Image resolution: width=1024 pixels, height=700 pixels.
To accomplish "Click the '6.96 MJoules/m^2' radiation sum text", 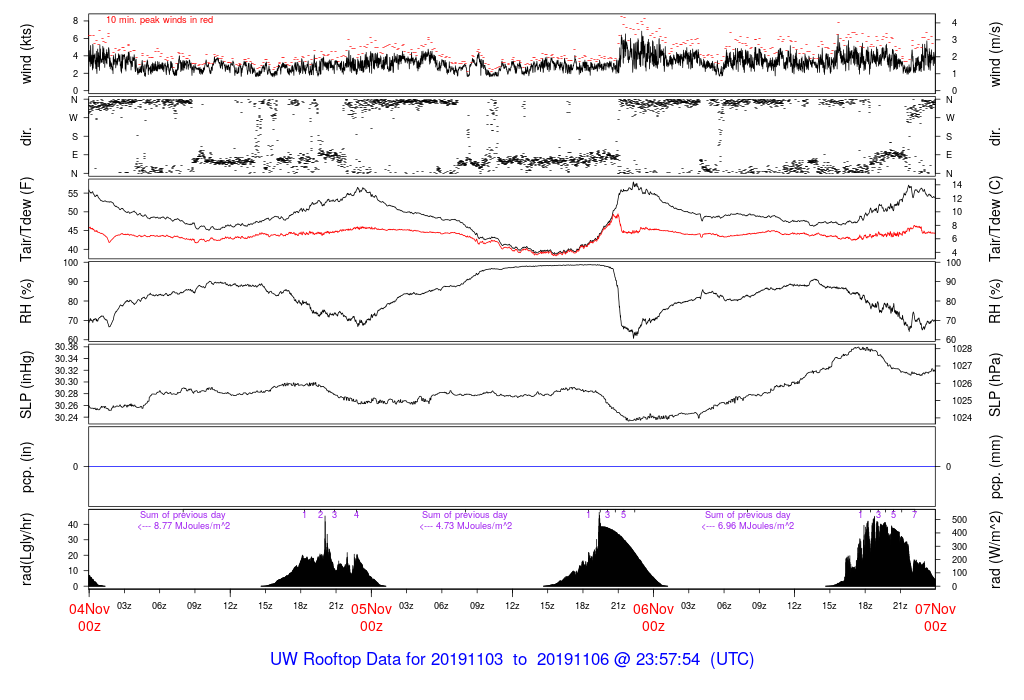I will (x=756, y=526).
